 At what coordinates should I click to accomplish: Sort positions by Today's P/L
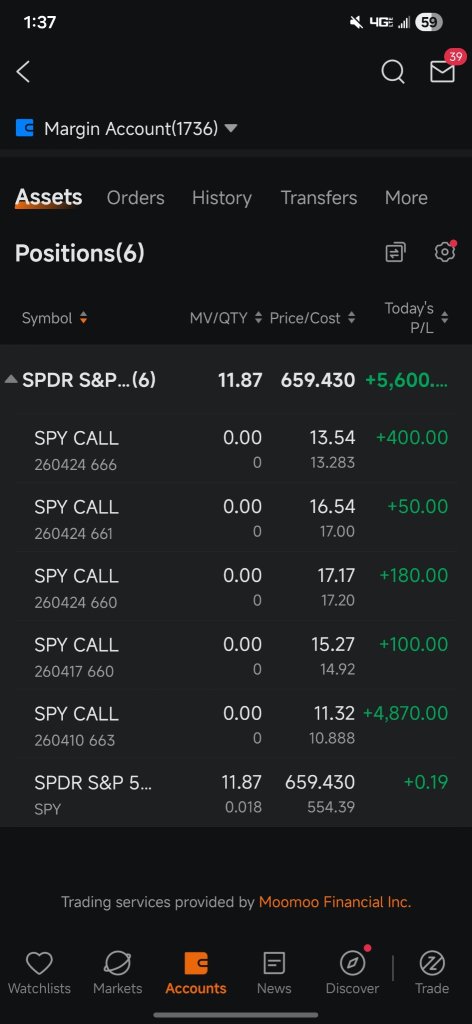pos(417,318)
